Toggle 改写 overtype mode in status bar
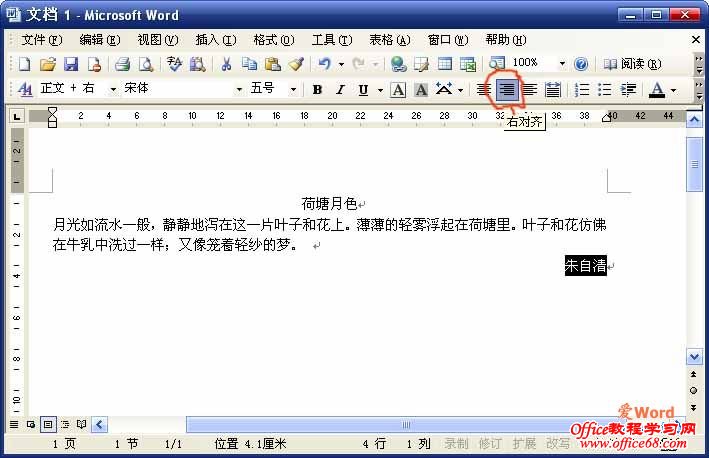This screenshot has height=458, width=709. coord(558,444)
